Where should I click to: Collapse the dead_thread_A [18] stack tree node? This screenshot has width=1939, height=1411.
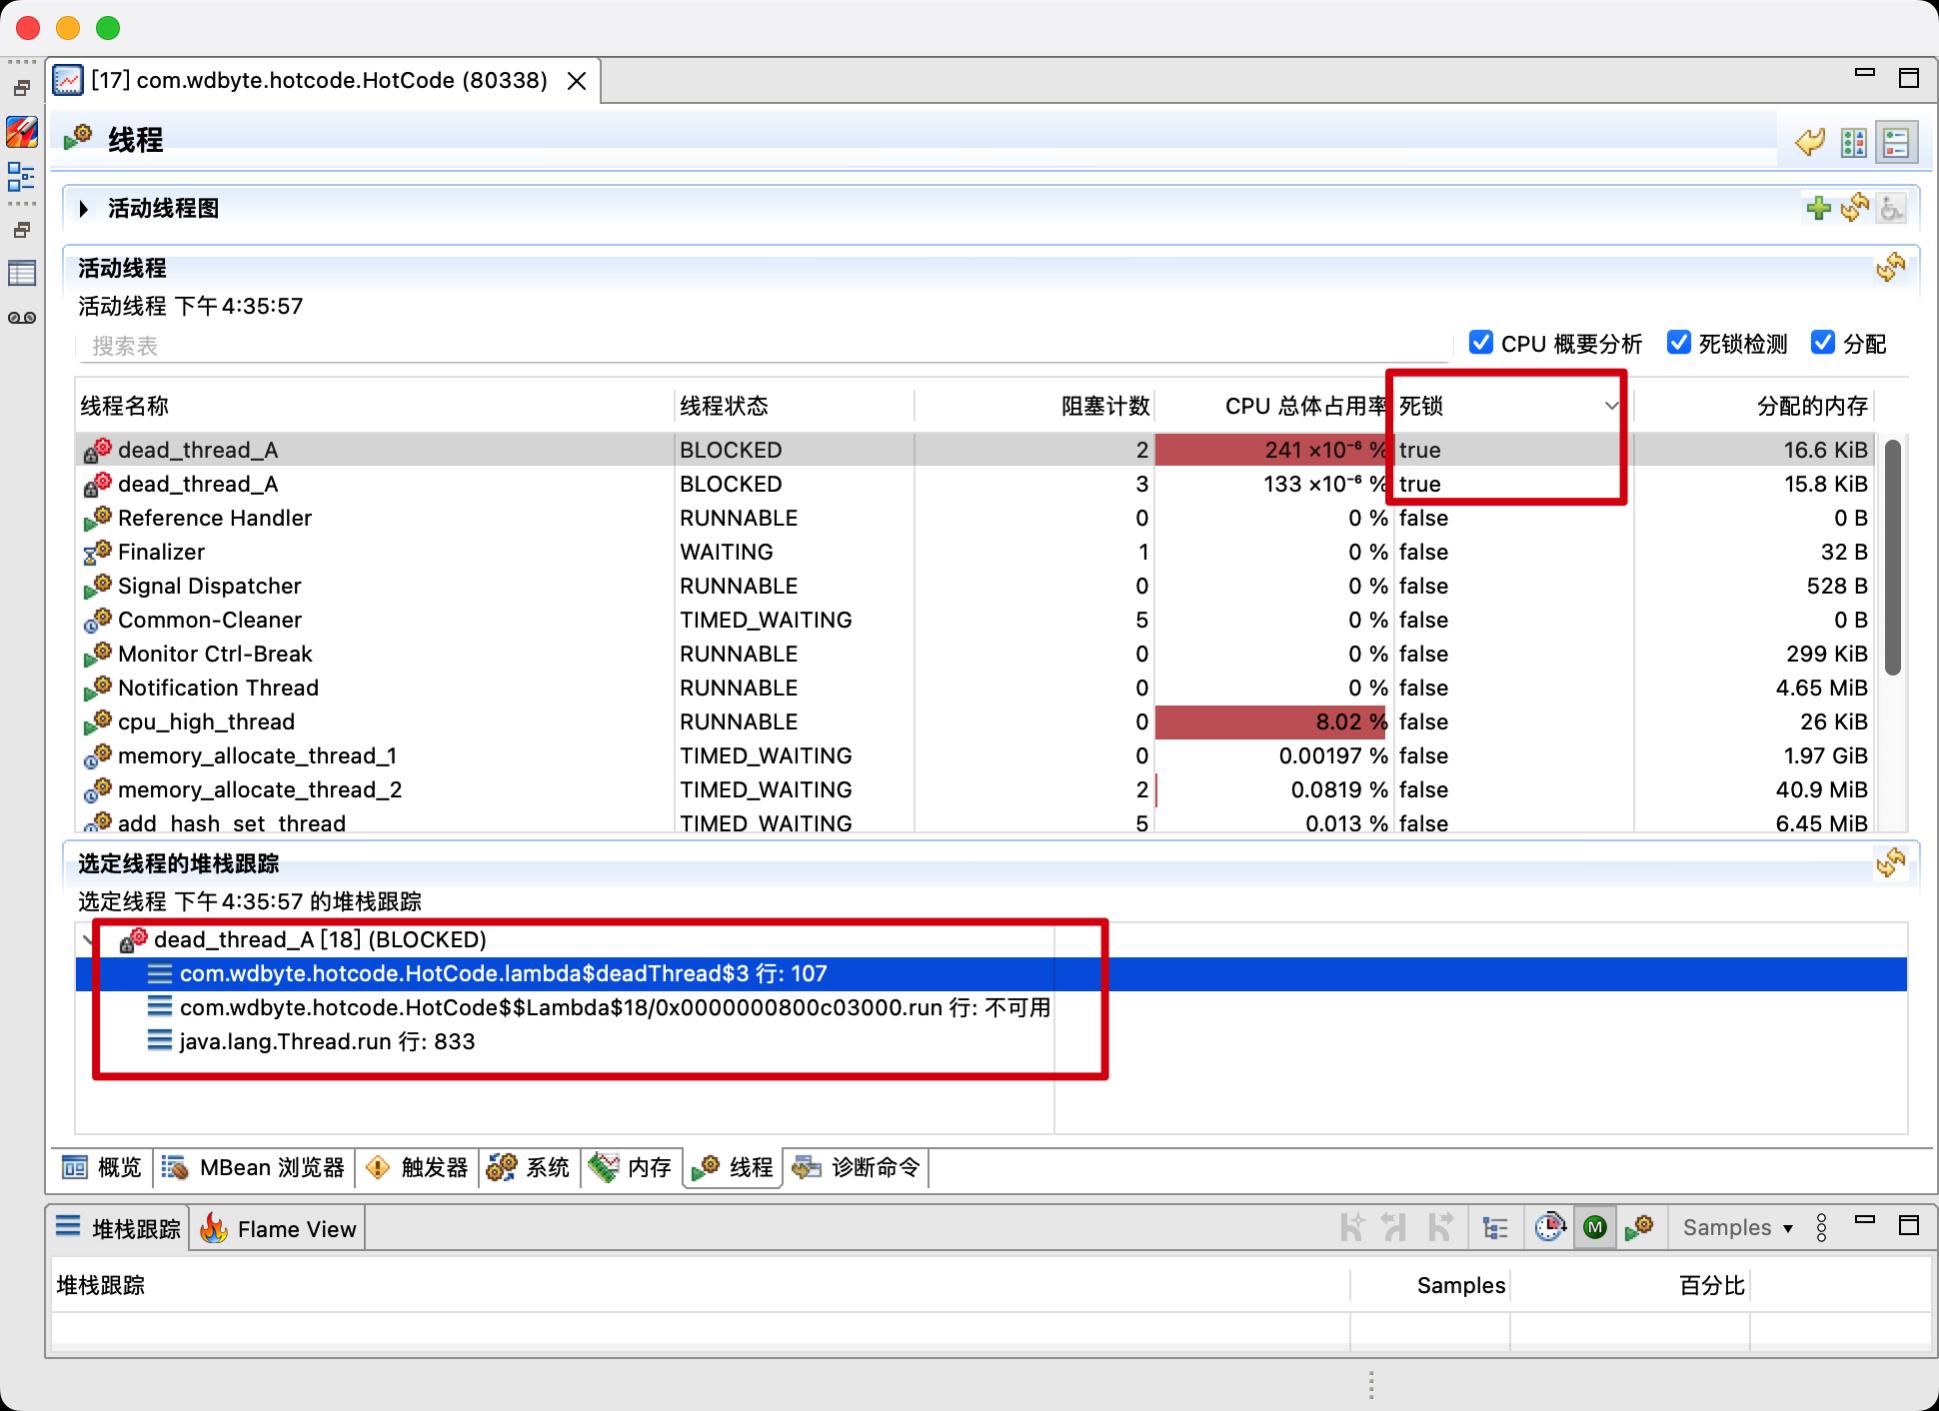pyautogui.click(x=89, y=940)
